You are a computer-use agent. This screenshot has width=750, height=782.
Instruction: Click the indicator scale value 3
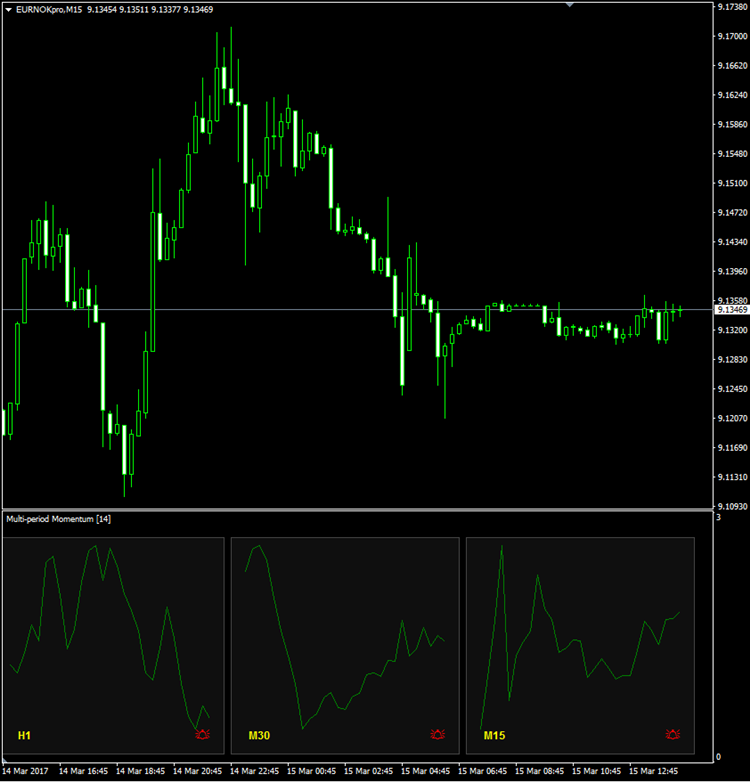(x=719, y=517)
